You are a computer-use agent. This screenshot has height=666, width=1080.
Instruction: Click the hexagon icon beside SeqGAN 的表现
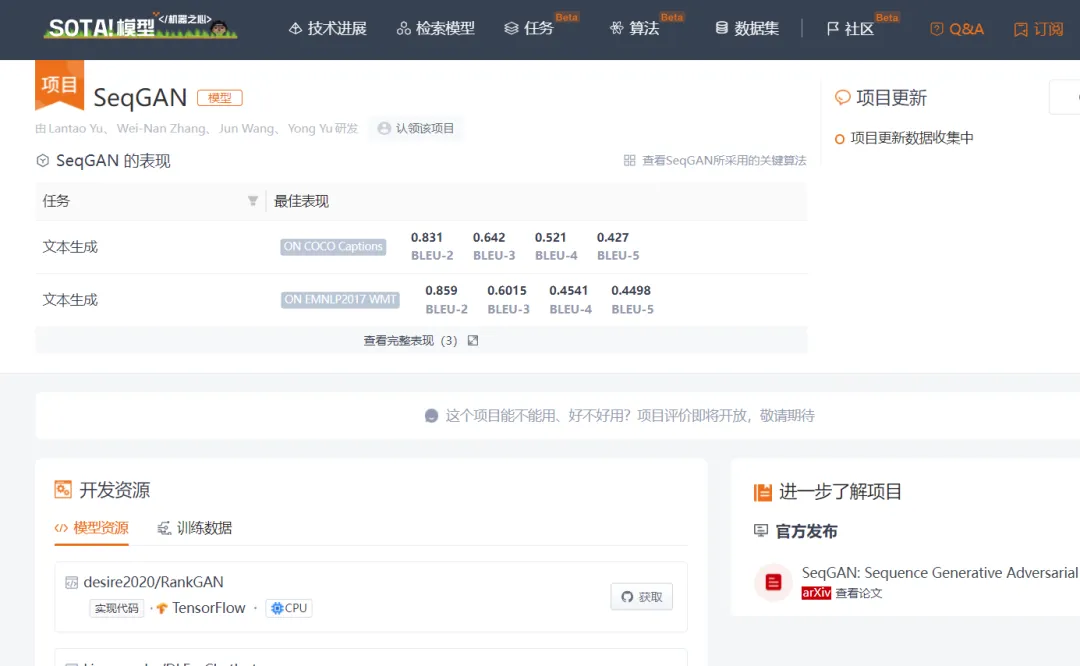point(43,160)
